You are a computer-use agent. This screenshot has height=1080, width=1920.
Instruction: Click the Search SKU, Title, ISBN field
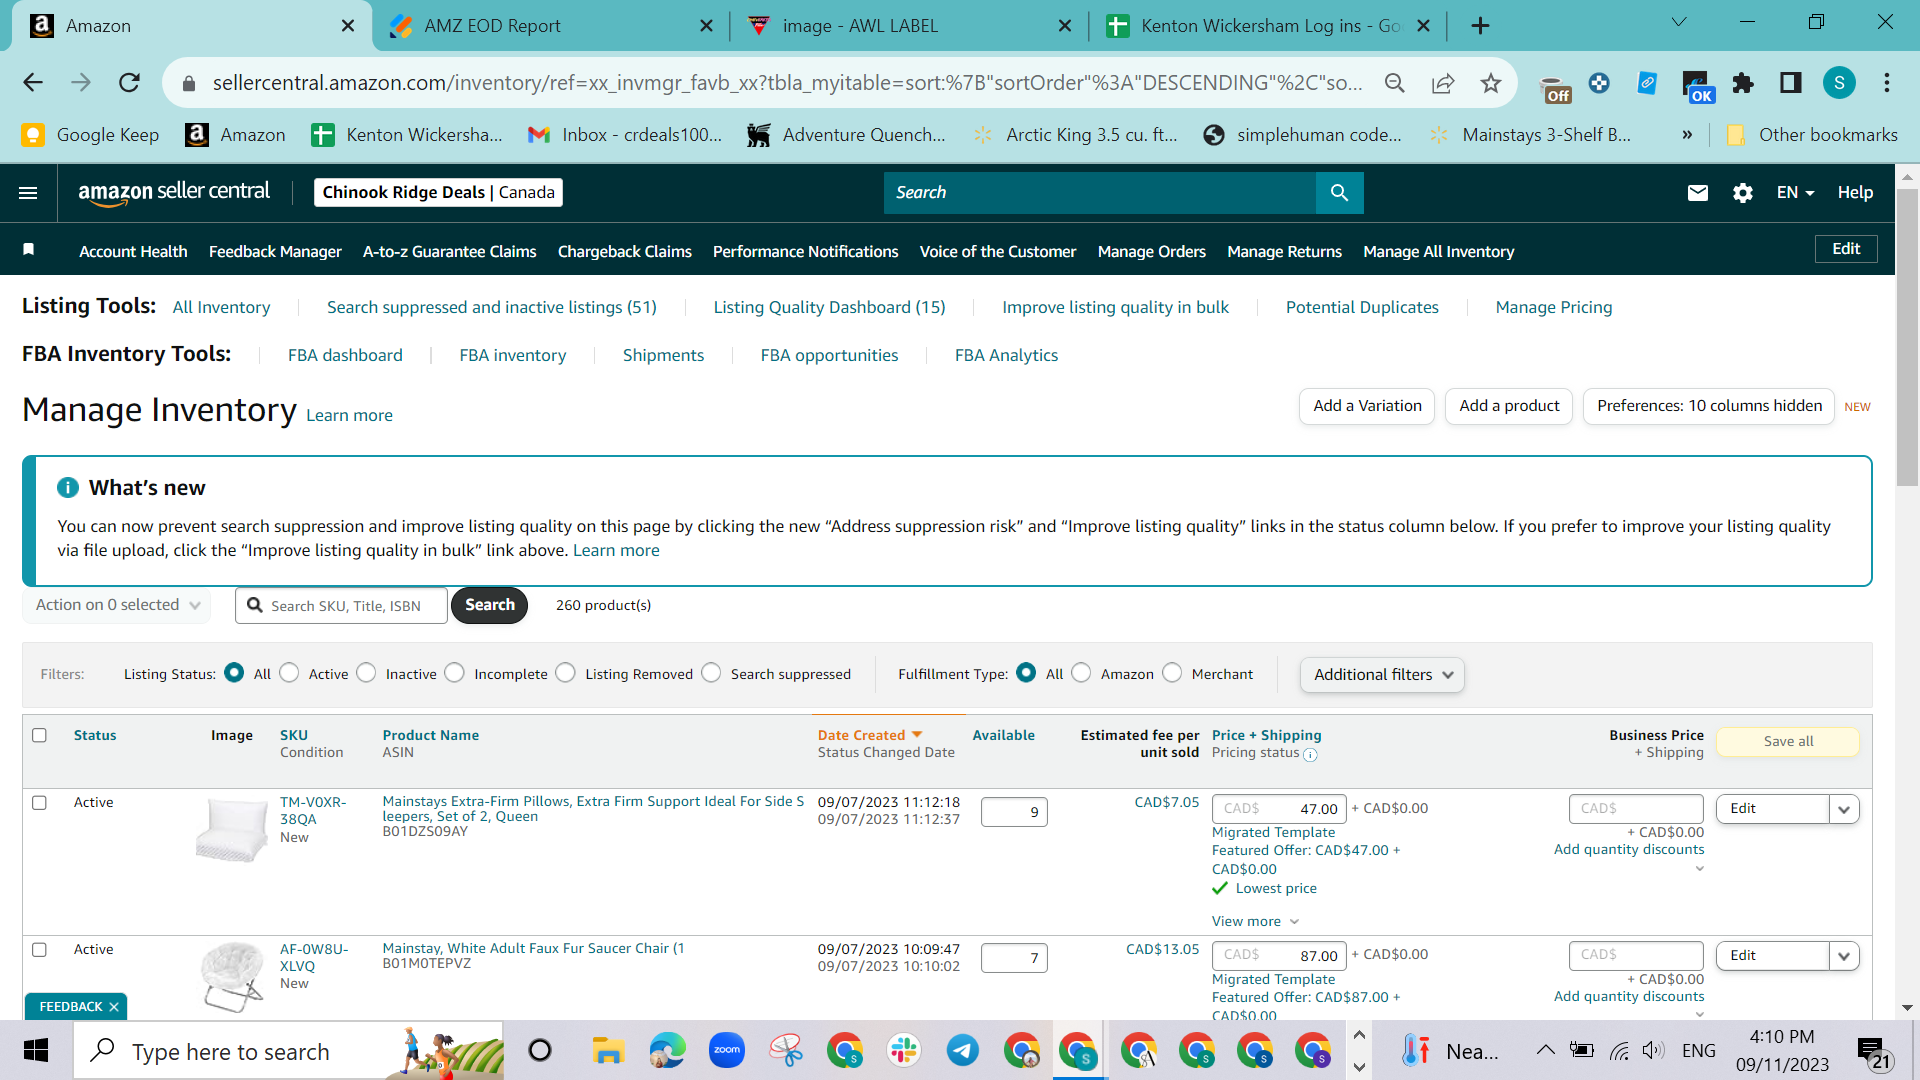point(342,606)
